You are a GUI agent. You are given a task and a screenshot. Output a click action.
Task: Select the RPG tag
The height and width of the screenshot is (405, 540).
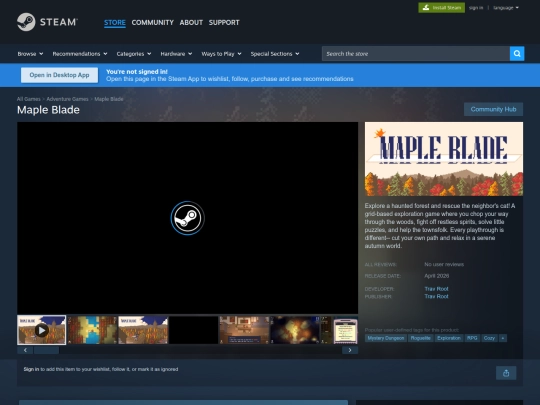[x=472, y=338]
